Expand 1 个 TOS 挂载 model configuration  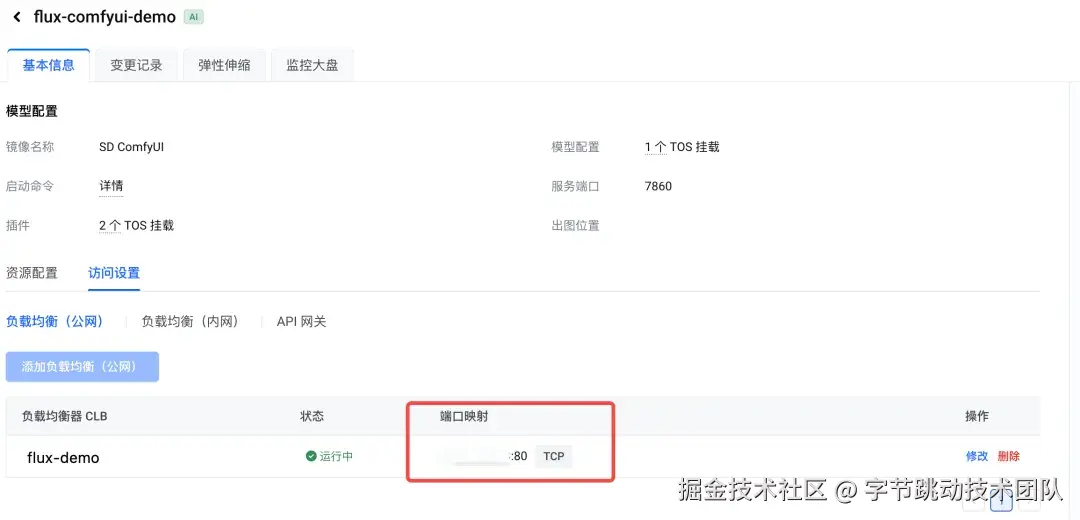pyautogui.click(x=682, y=147)
